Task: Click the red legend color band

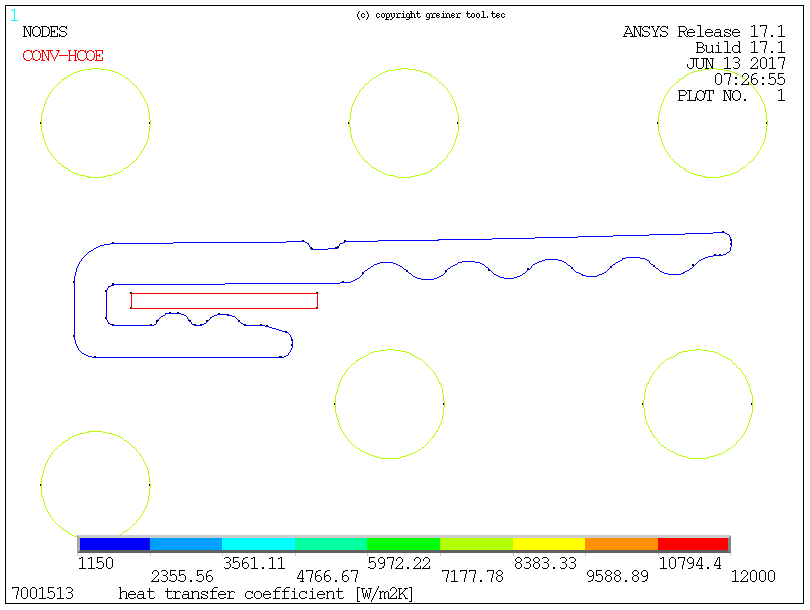Action: coord(693,544)
